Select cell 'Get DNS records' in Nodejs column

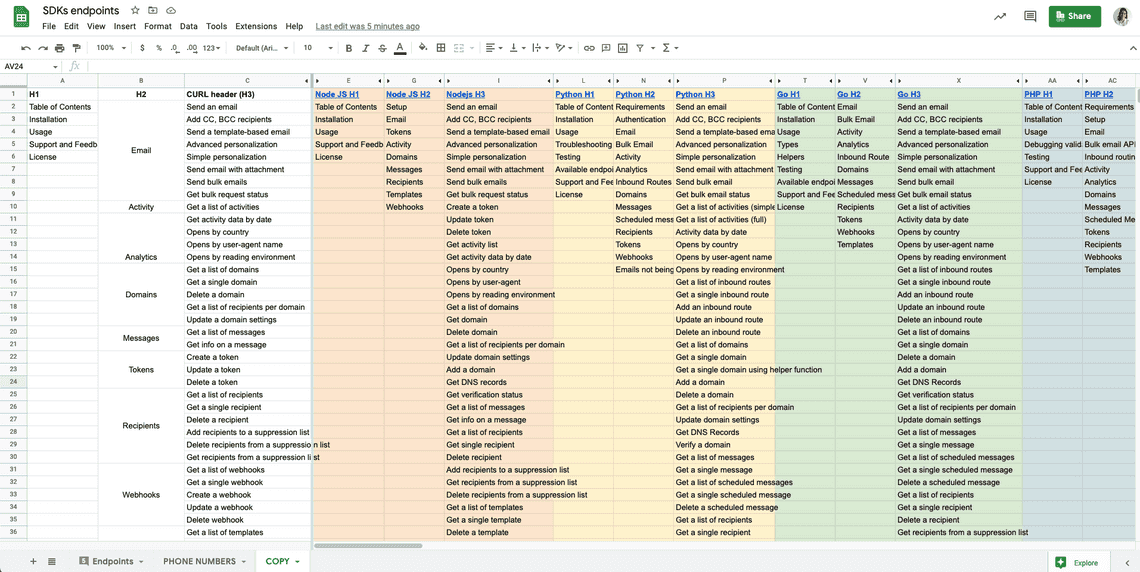pos(499,382)
